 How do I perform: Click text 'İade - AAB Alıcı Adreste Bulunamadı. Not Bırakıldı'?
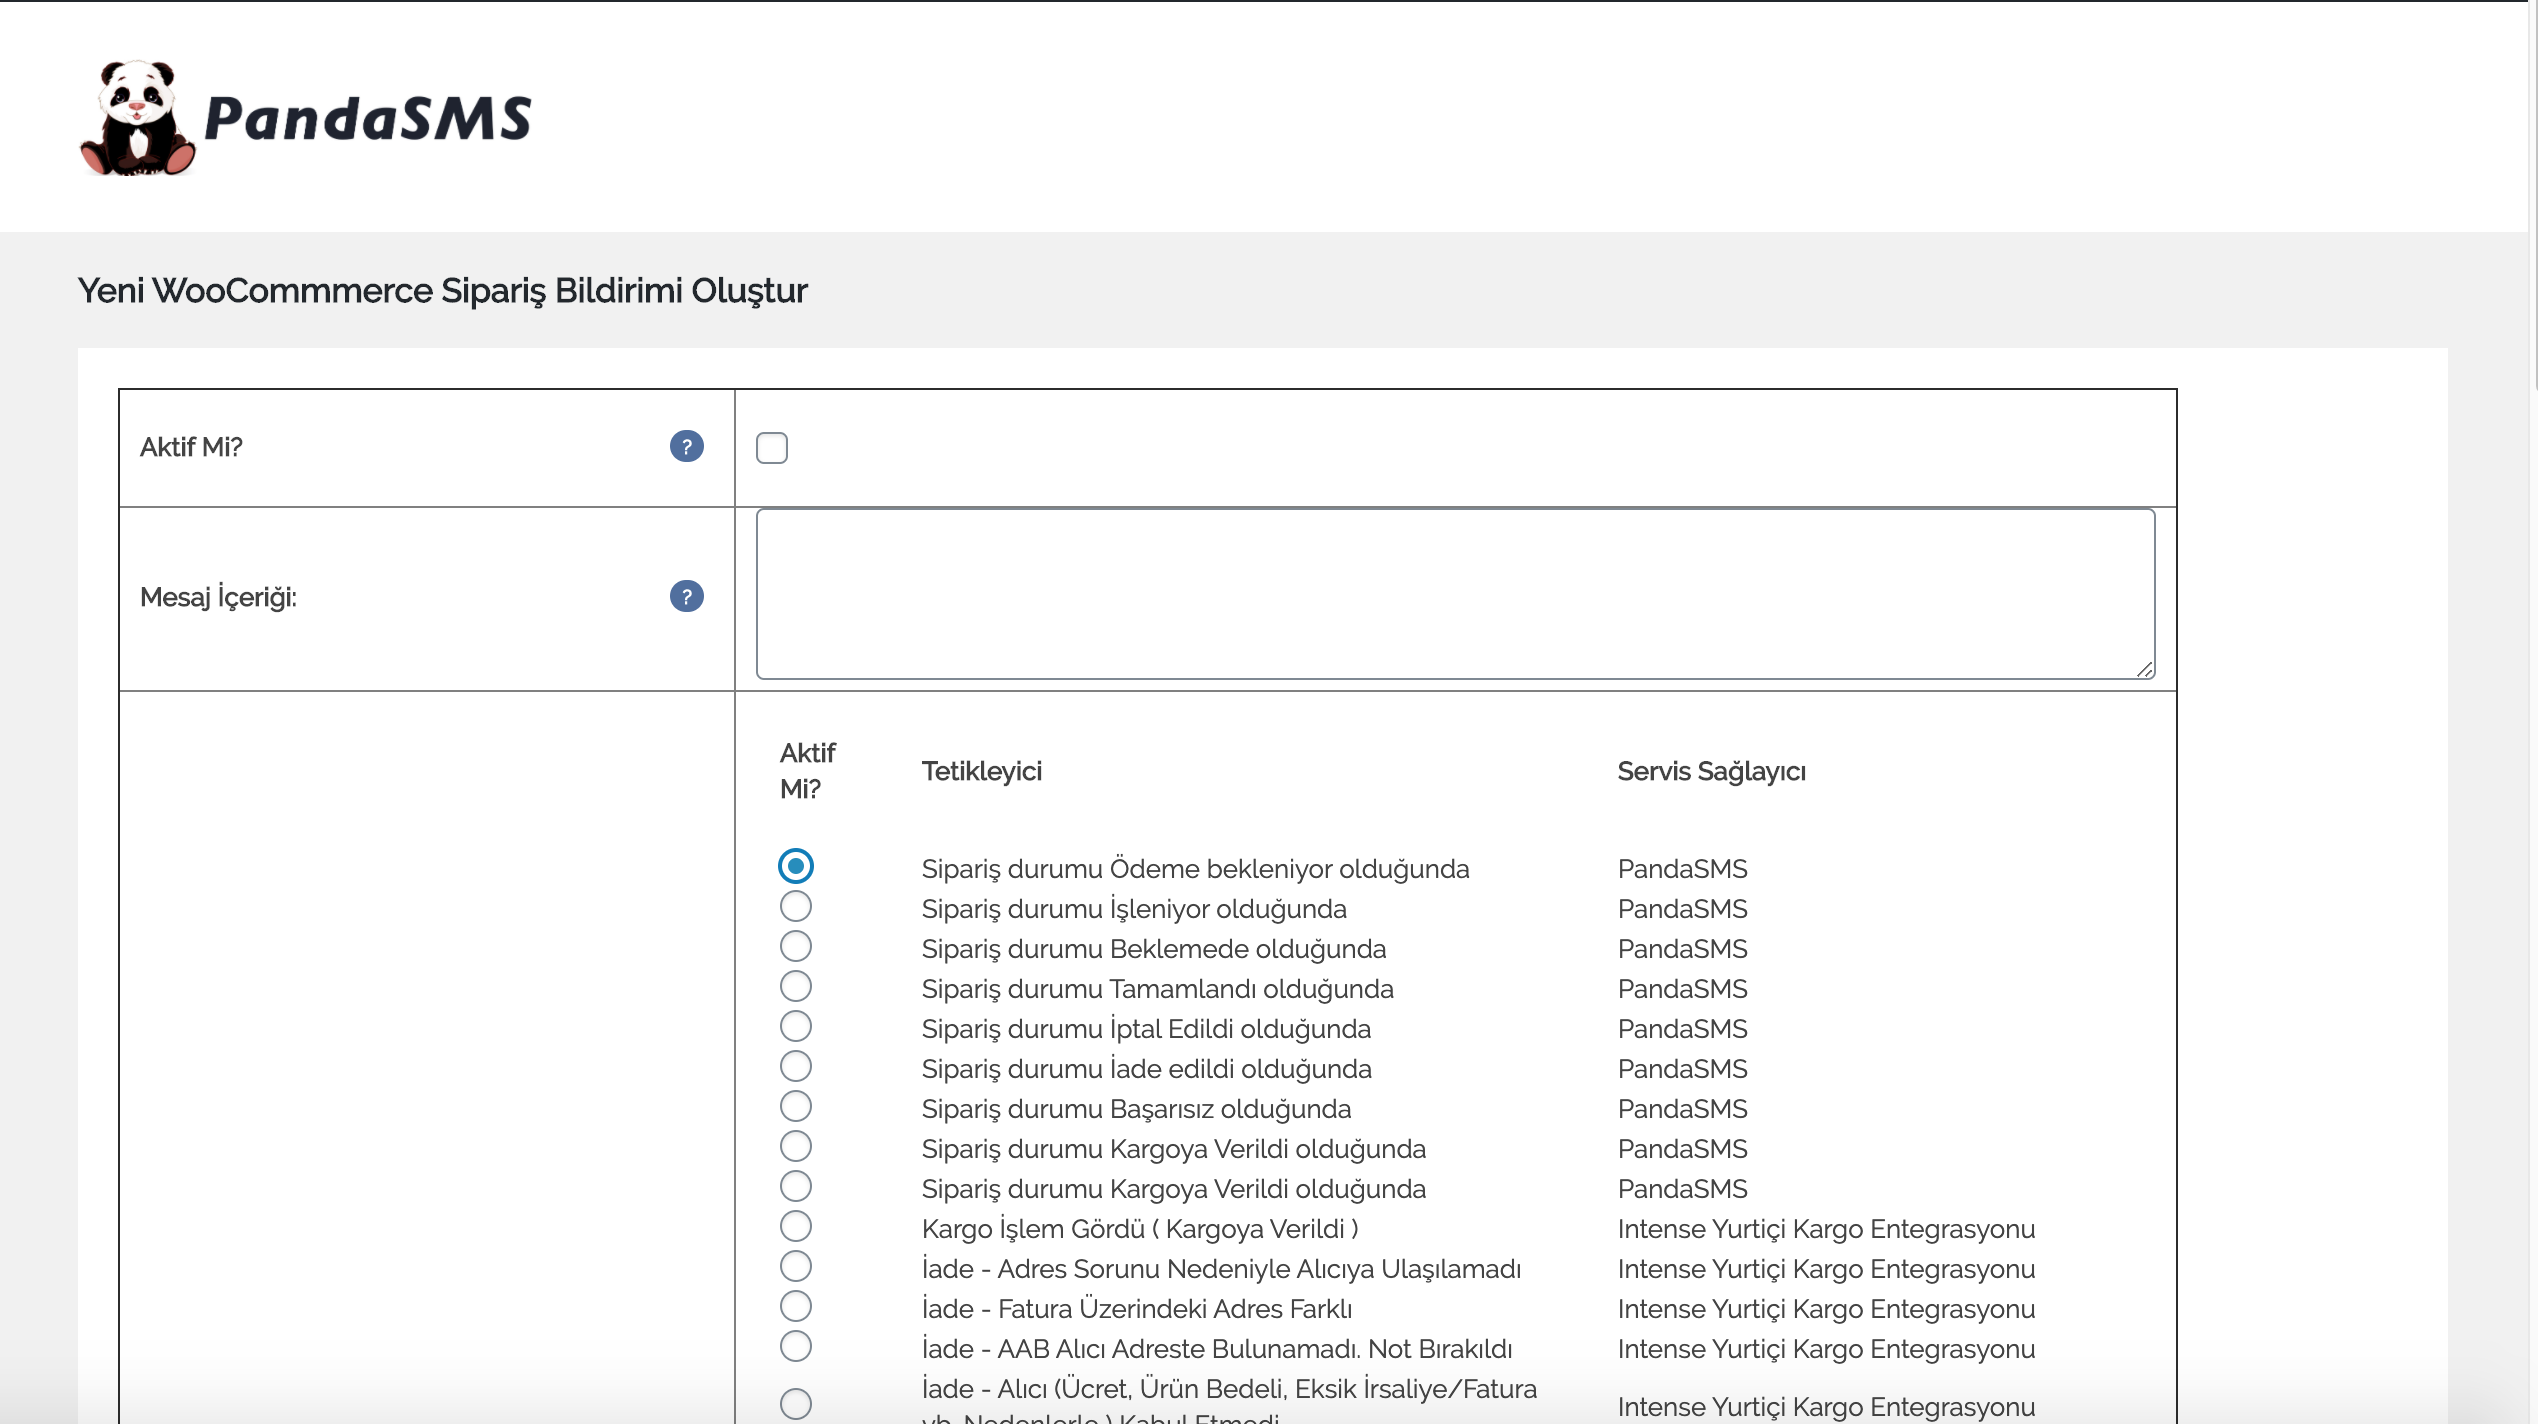tap(1217, 1349)
